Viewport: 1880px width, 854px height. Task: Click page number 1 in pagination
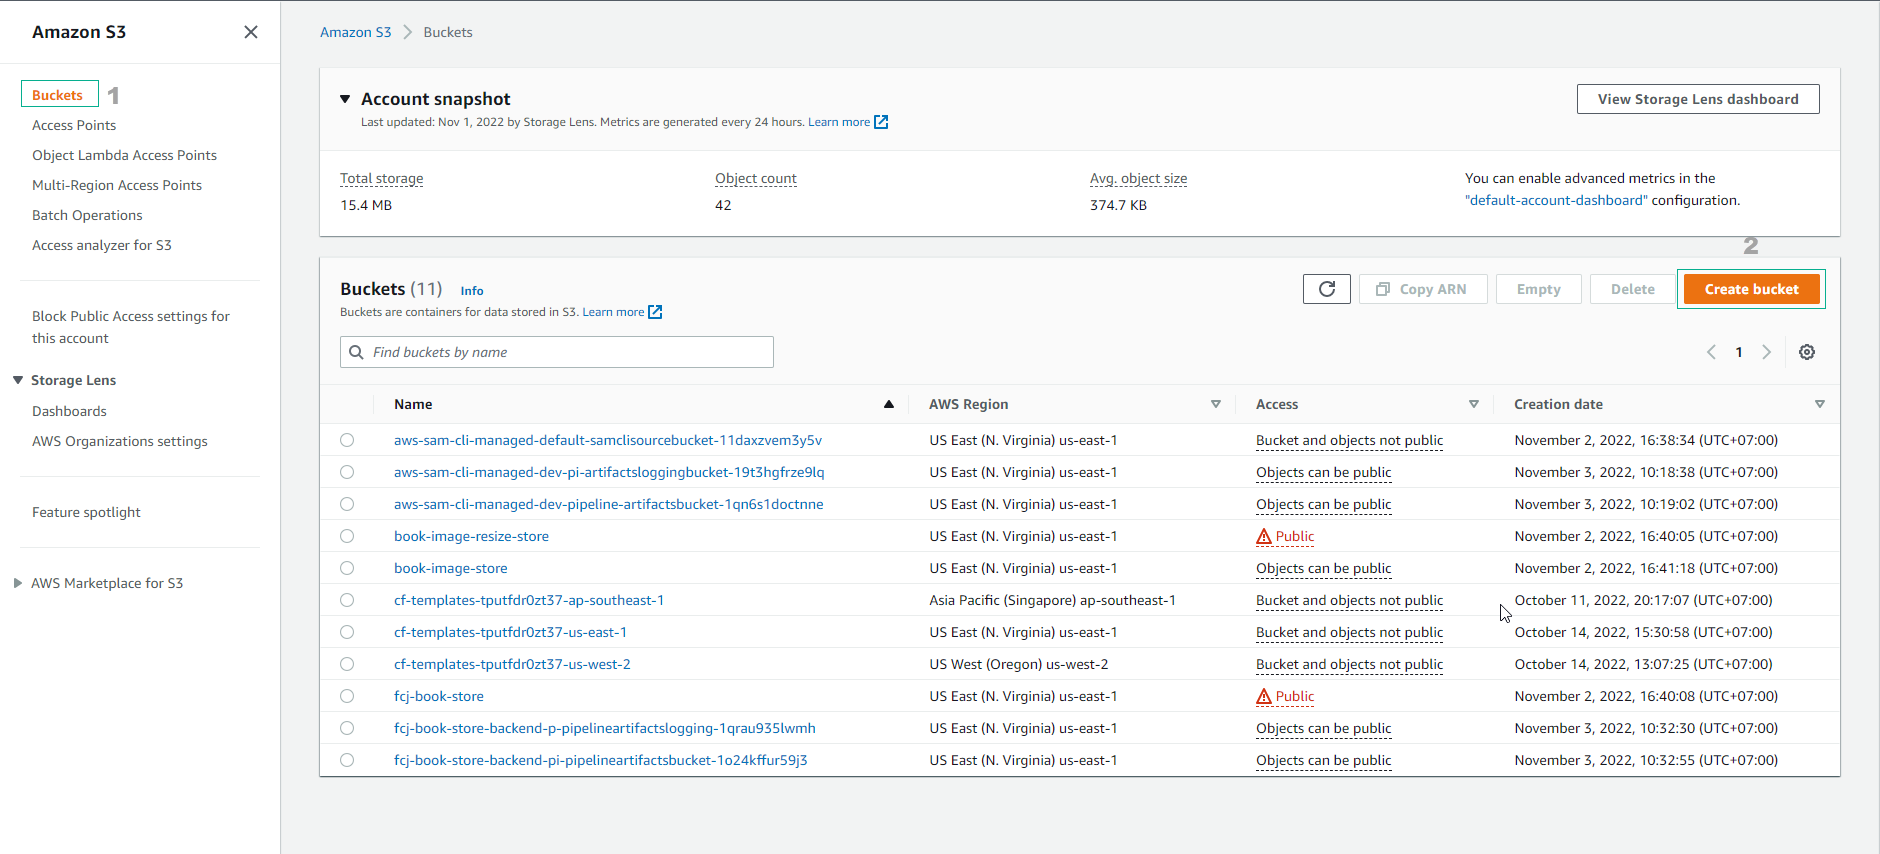click(1739, 352)
